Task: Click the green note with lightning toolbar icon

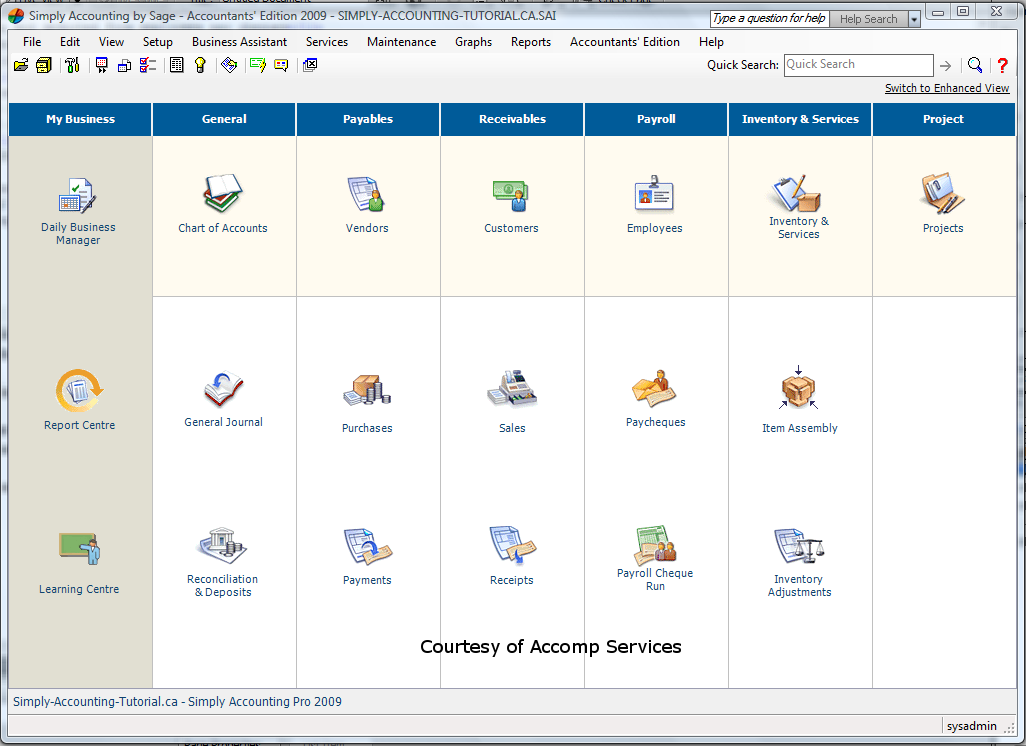Action: coord(258,65)
